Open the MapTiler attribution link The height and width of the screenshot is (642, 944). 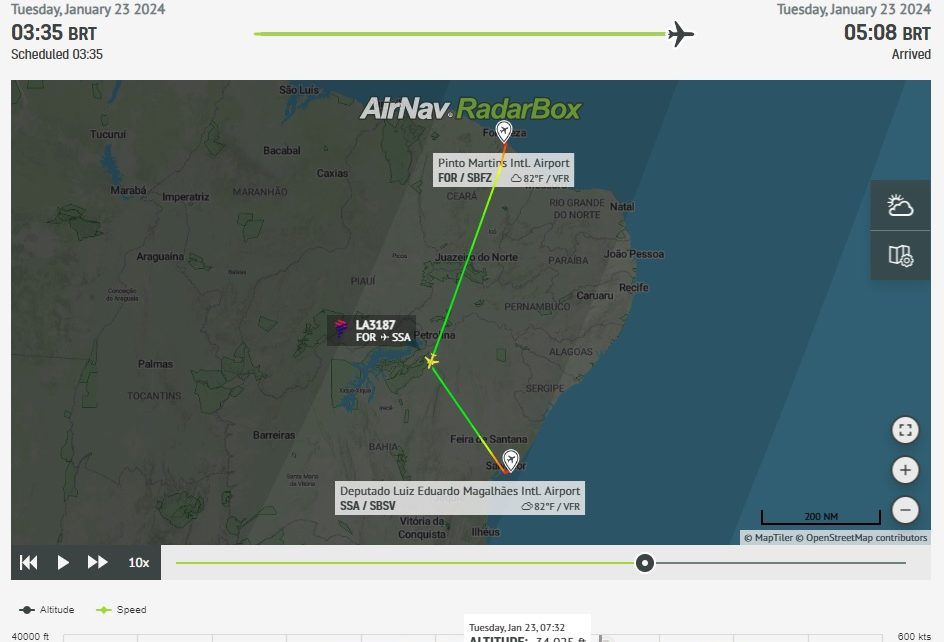click(x=768, y=538)
